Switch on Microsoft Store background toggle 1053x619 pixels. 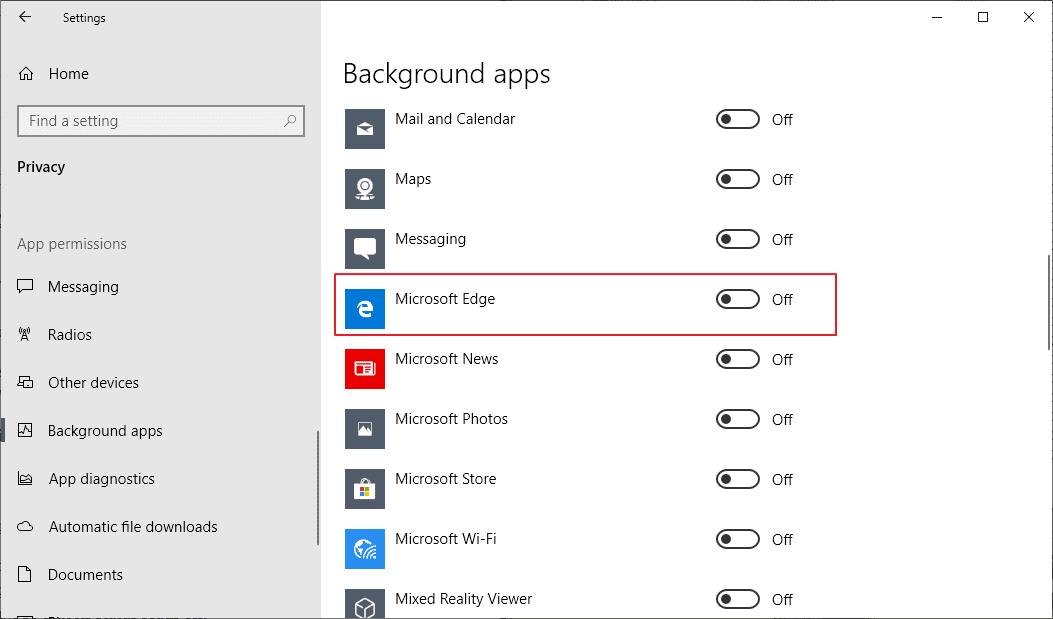(x=737, y=480)
